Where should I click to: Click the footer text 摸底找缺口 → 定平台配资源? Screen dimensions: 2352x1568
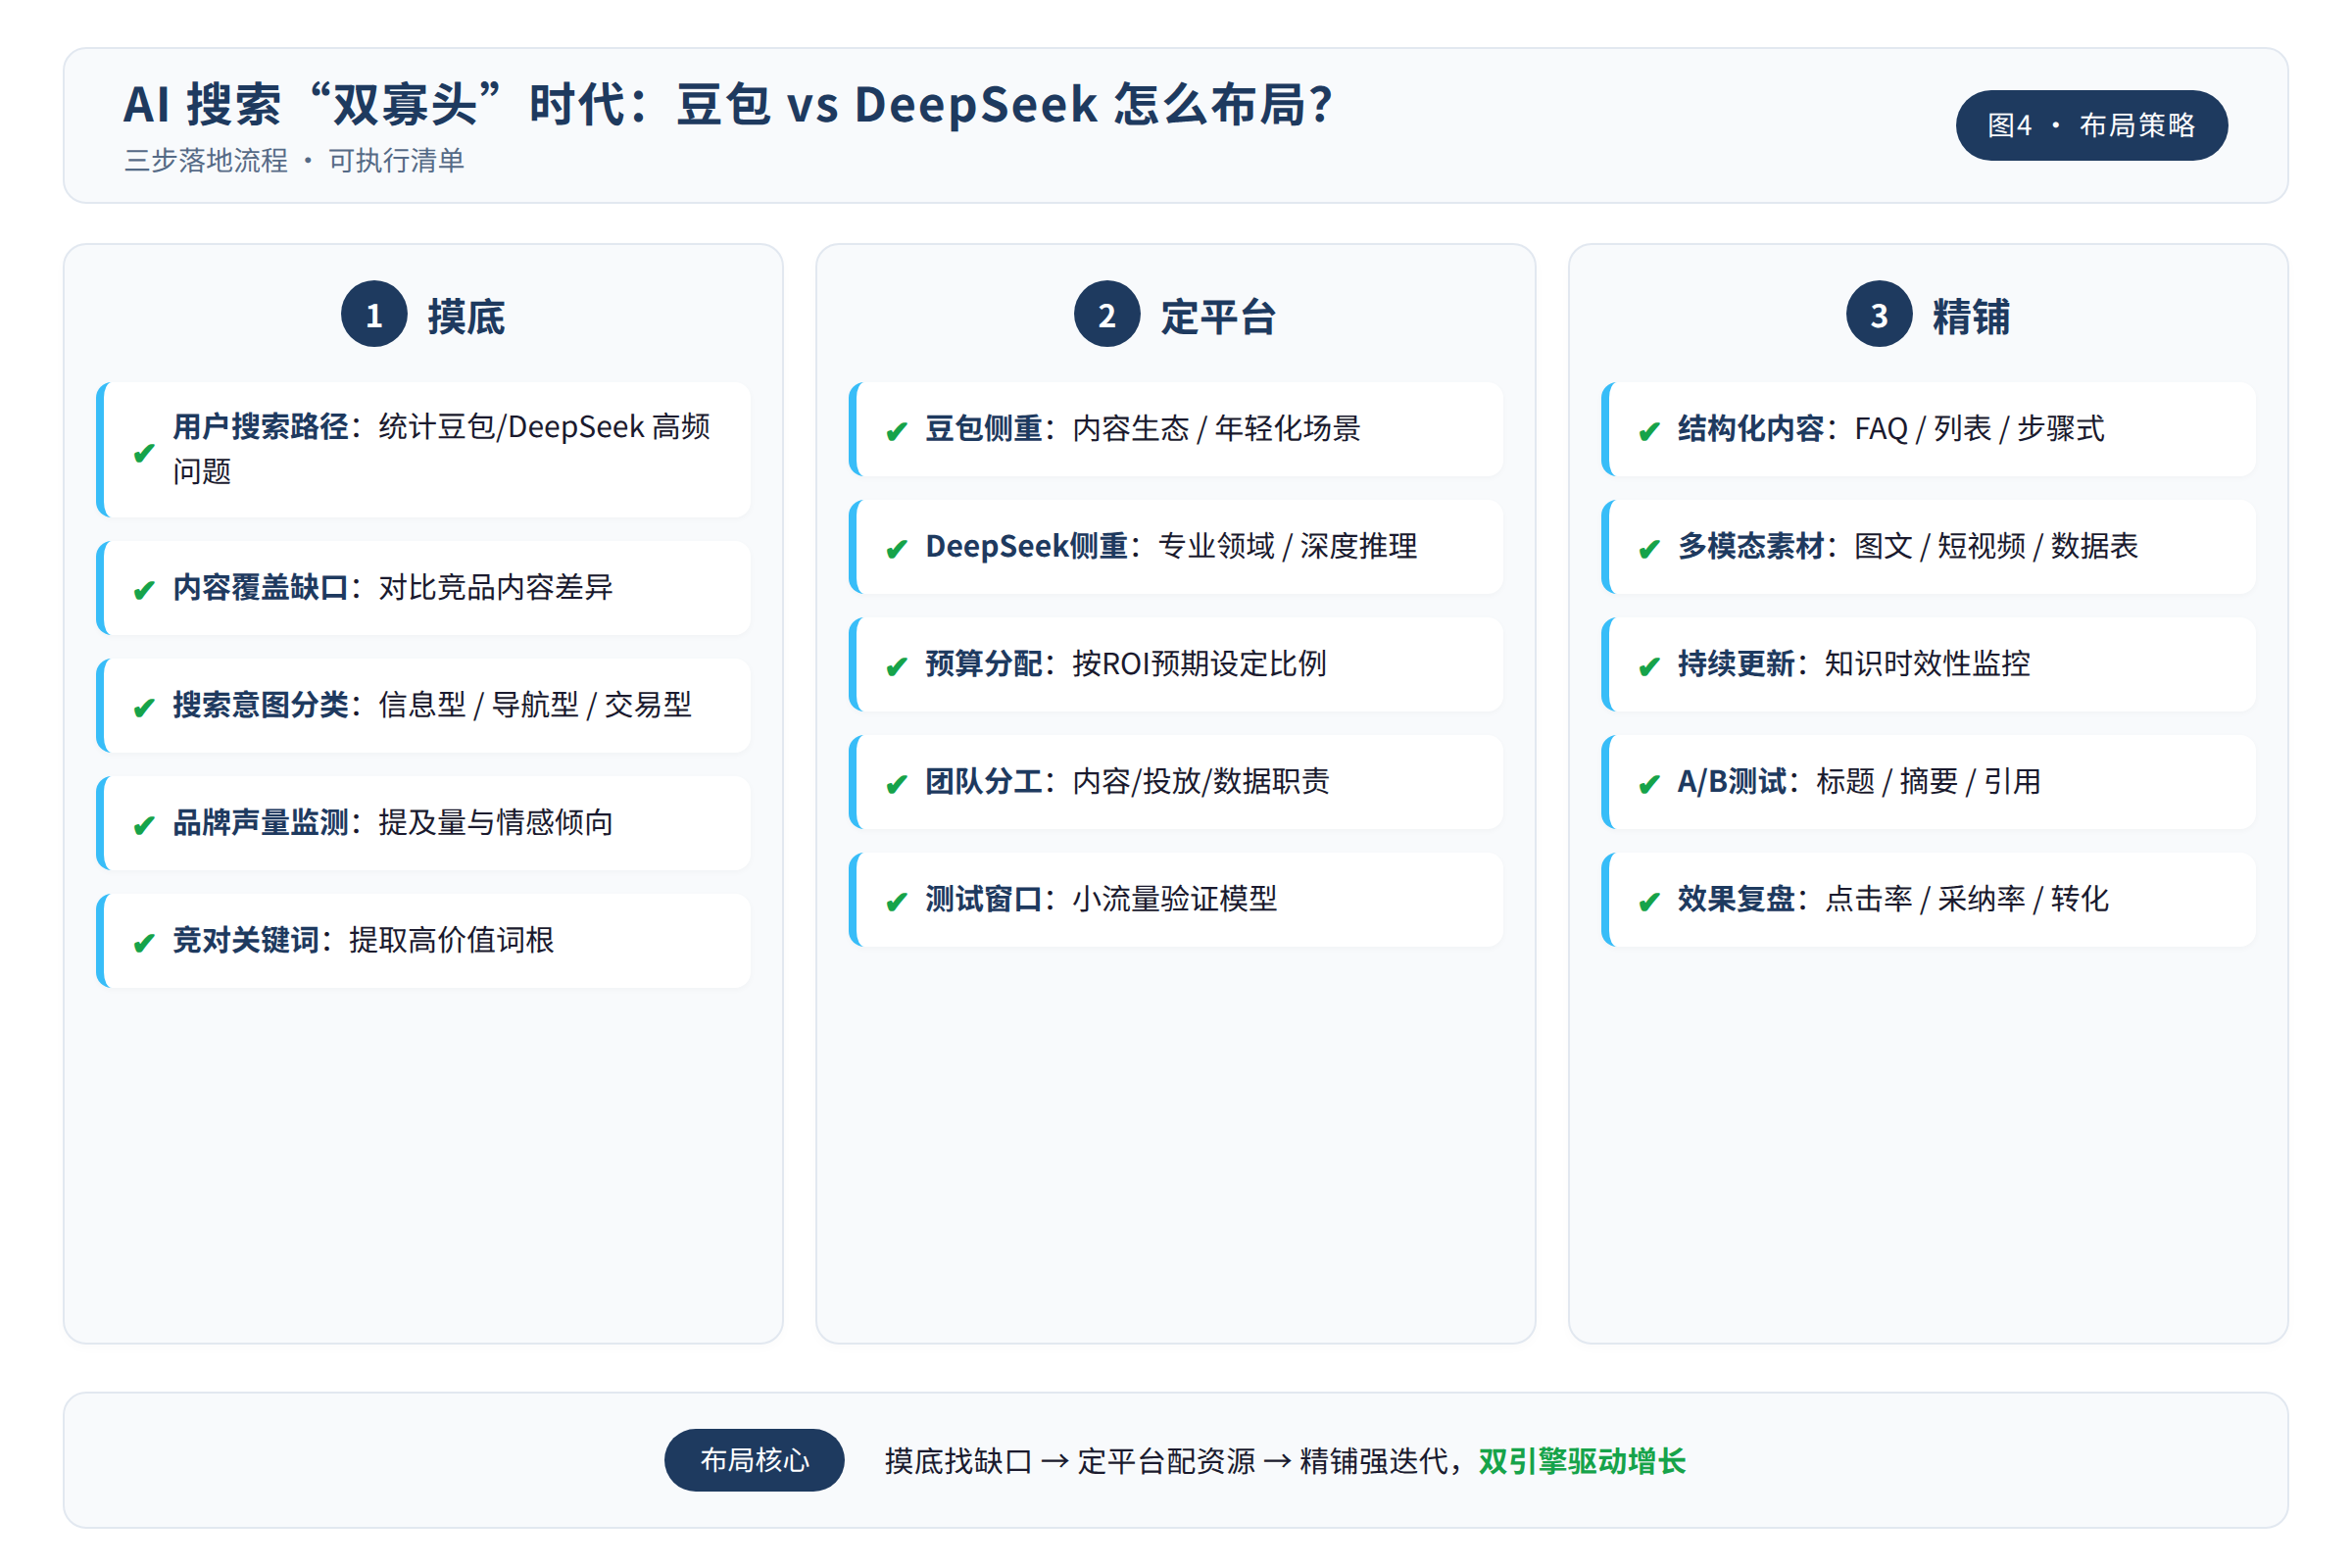pyautogui.click(x=1070, y=1461)
